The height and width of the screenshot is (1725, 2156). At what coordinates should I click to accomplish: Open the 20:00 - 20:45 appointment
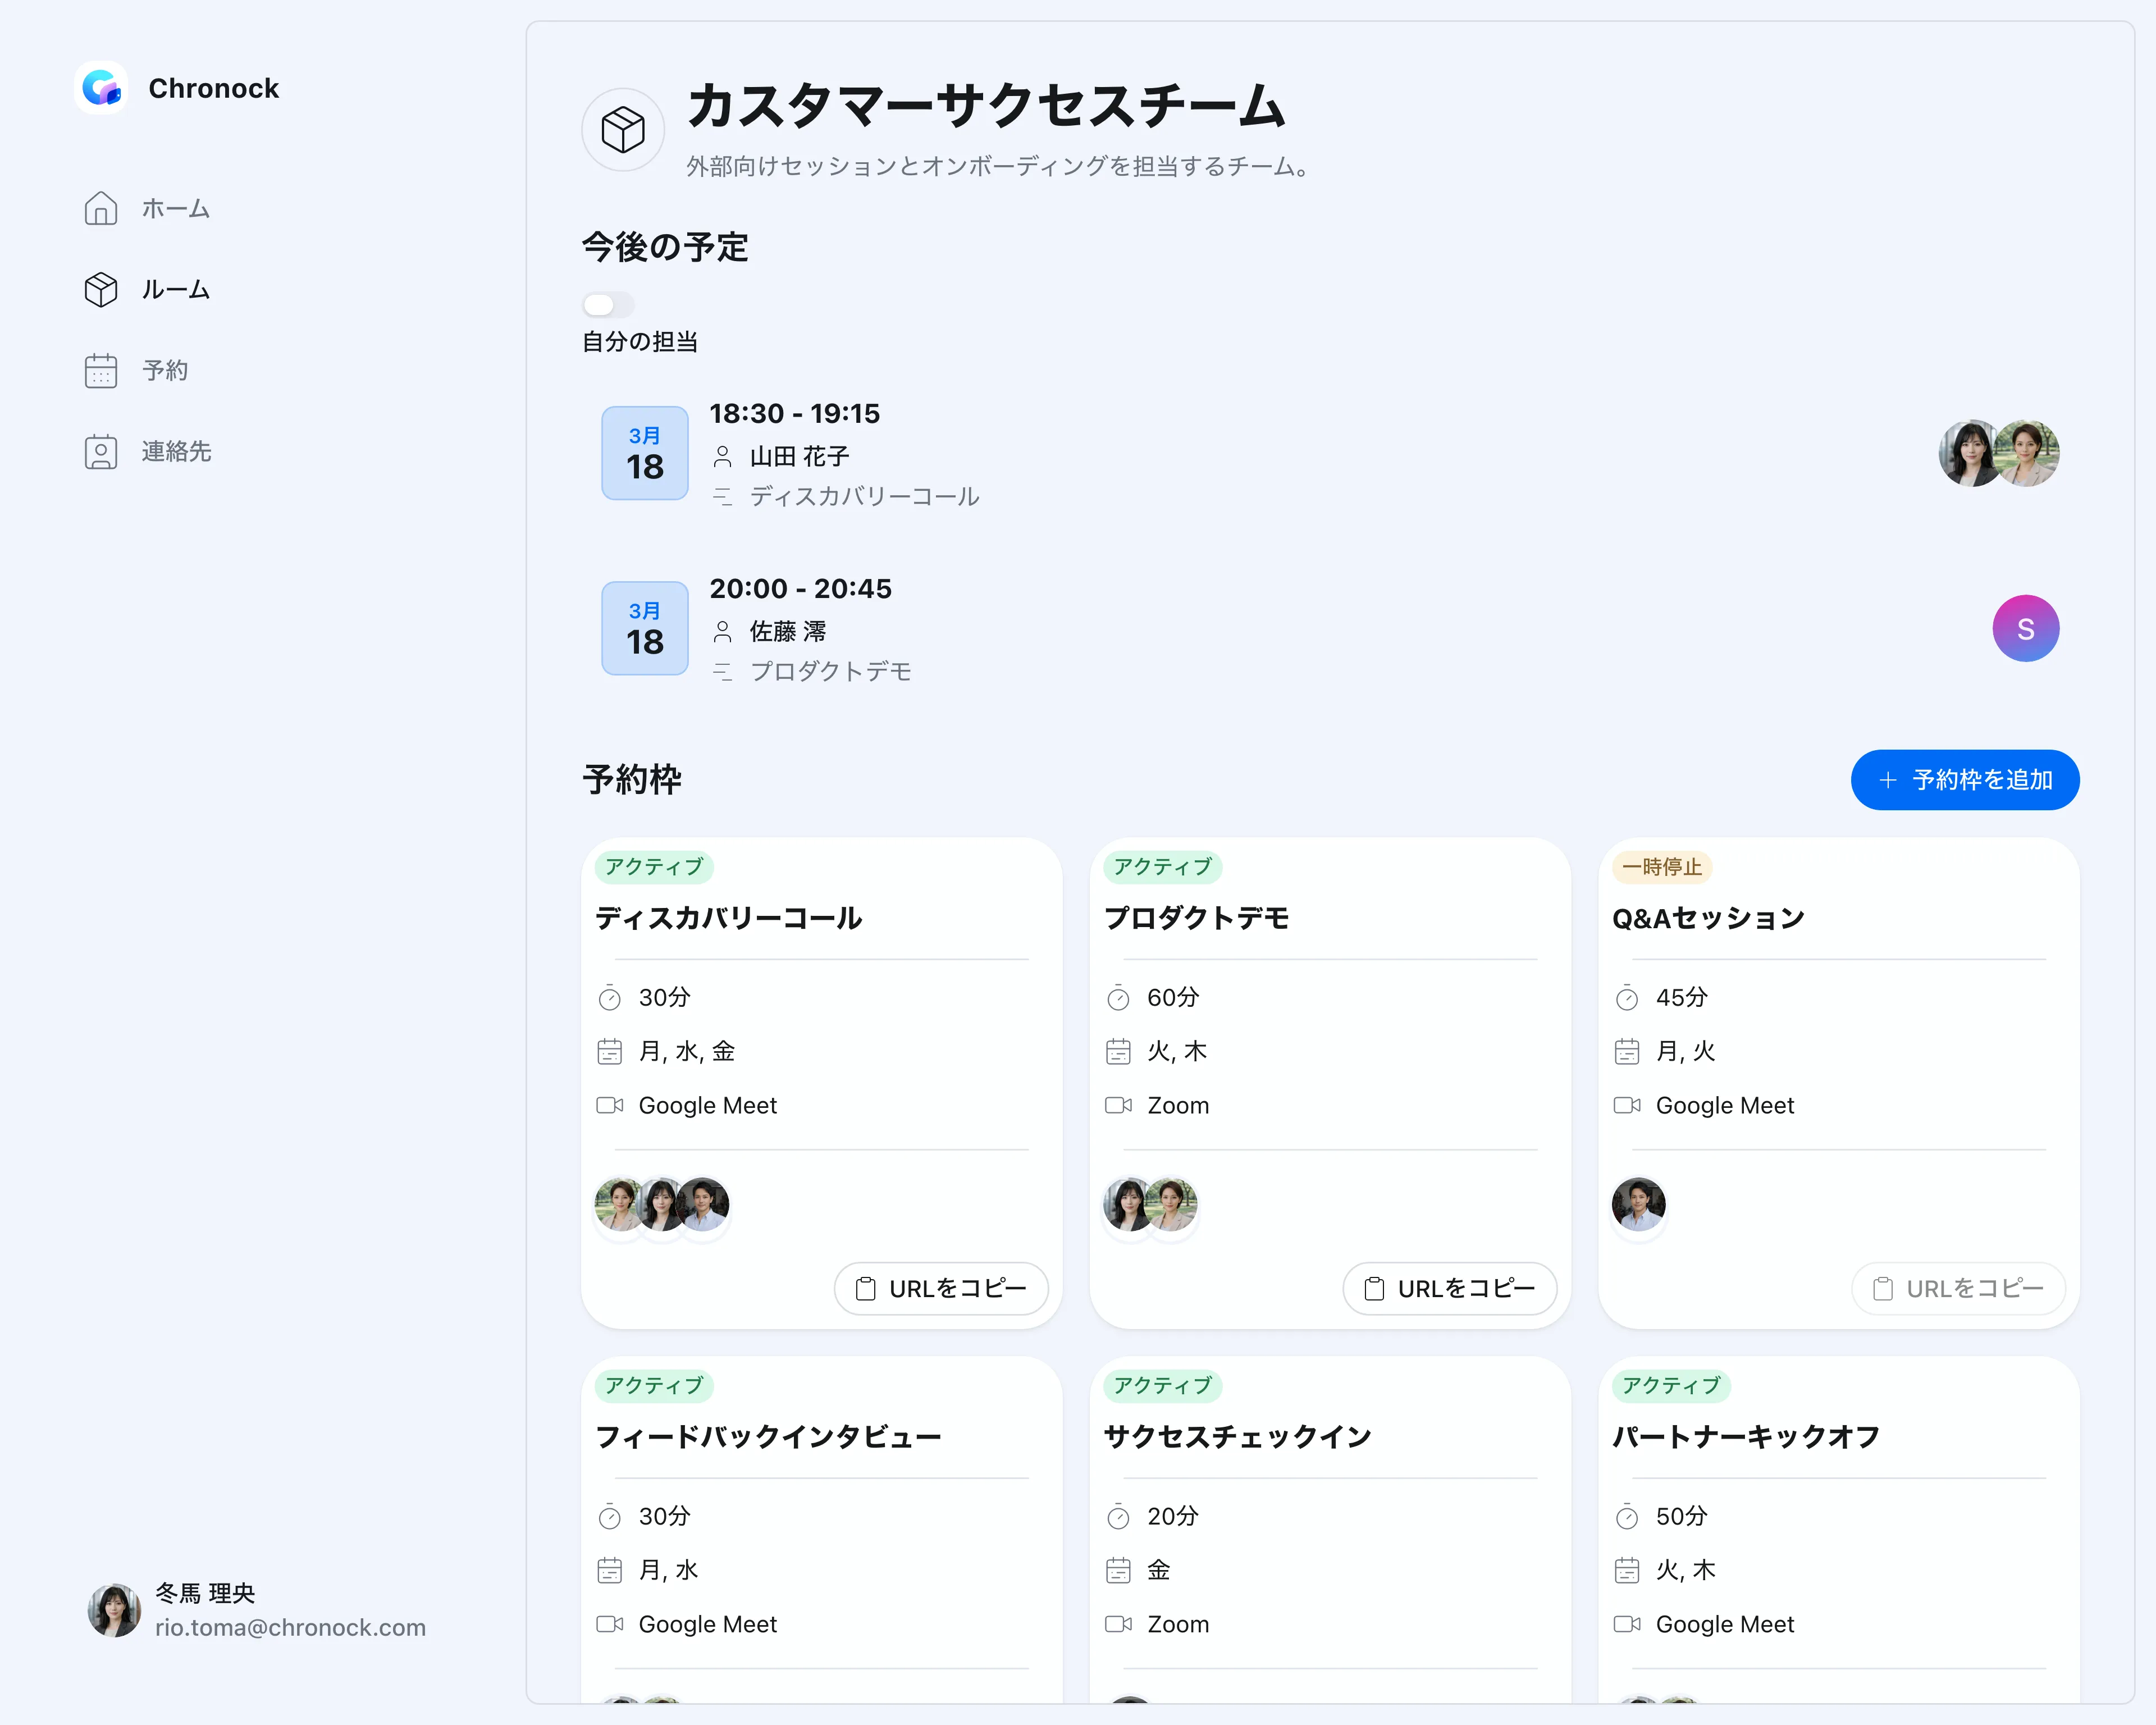click(1330, 628)
